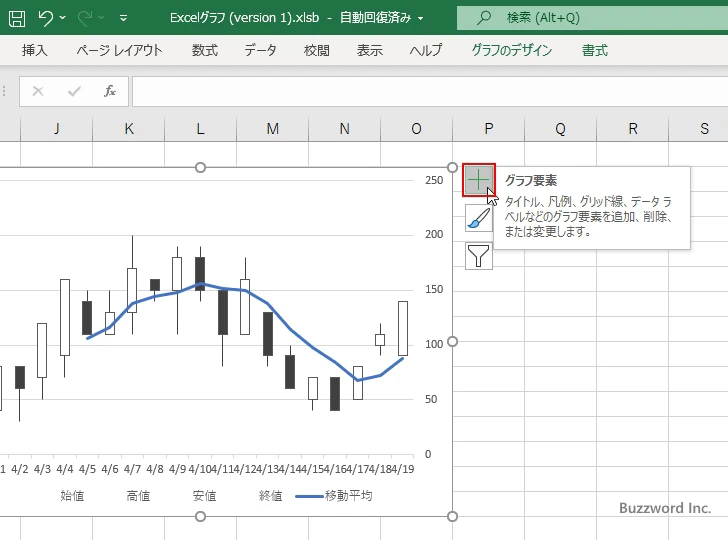Screen dimensions: 728x540
Task: Switch to the 書式 tab
Action: coord(595,50)
